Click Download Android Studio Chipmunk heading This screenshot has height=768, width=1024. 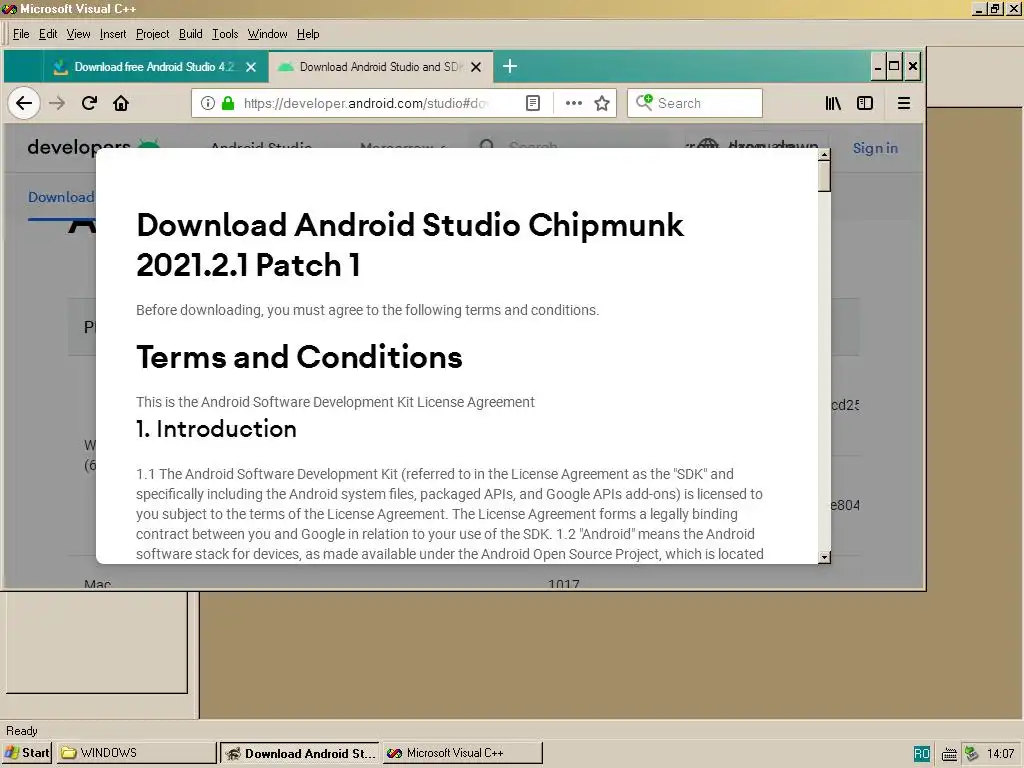(x=409, y=245)
